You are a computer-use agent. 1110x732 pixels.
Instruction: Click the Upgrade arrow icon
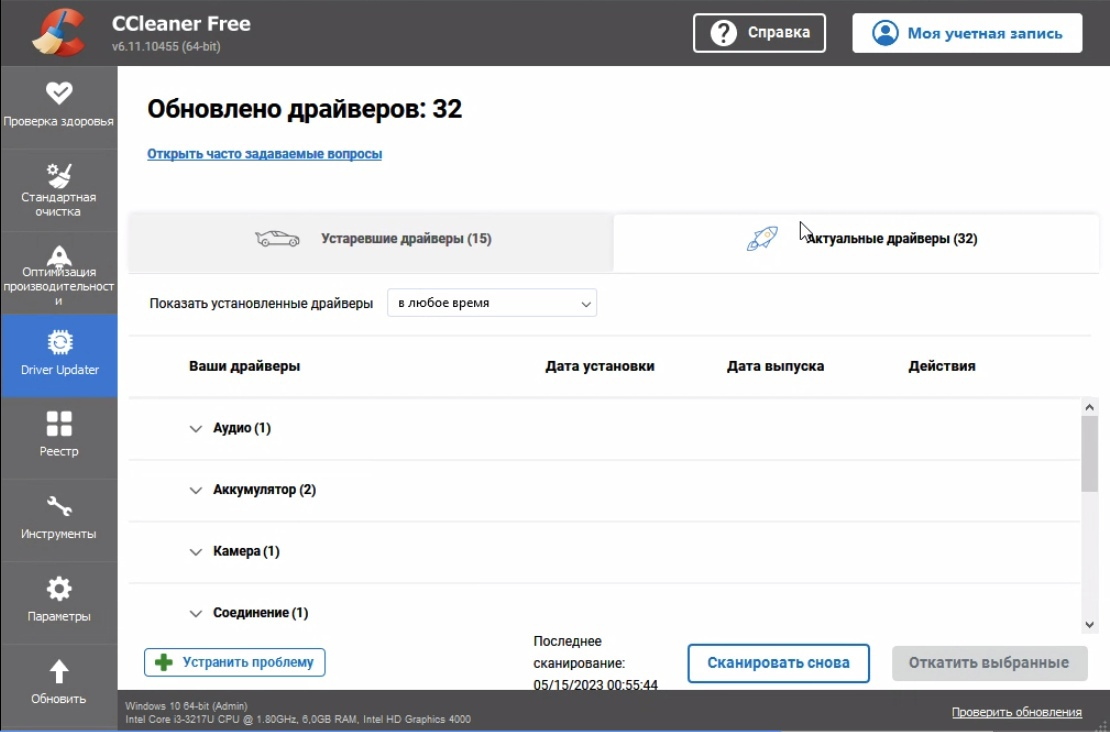coord(59,671)
